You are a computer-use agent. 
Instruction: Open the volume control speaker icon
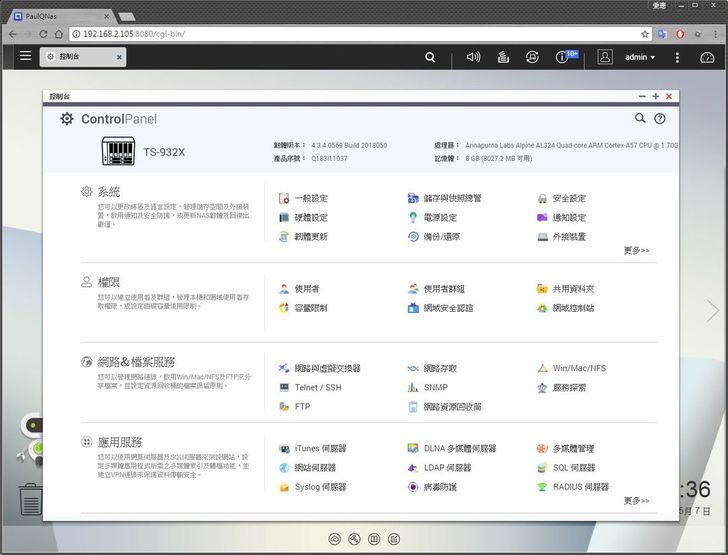(473, 57)
